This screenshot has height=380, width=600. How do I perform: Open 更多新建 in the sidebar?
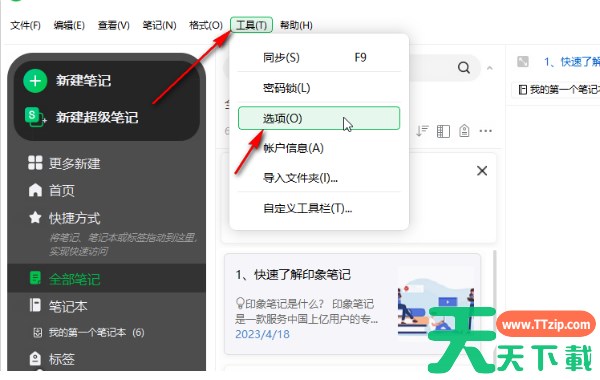click(74, 163)
